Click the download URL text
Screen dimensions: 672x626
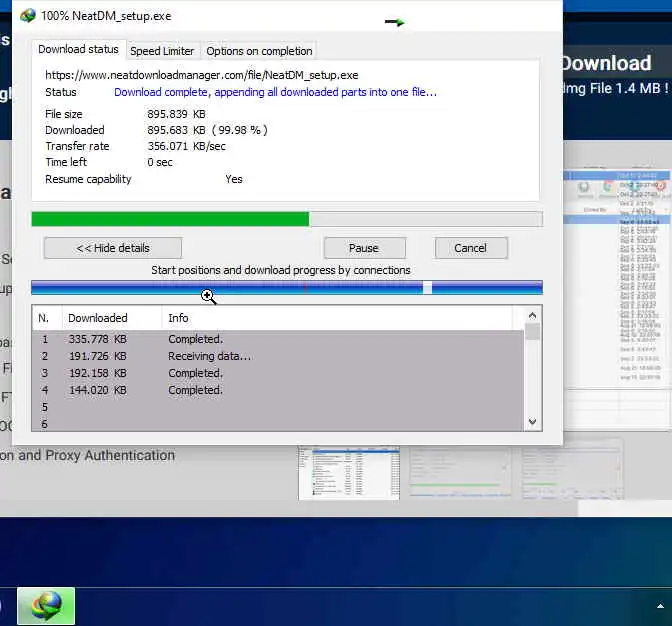point(202,75)
